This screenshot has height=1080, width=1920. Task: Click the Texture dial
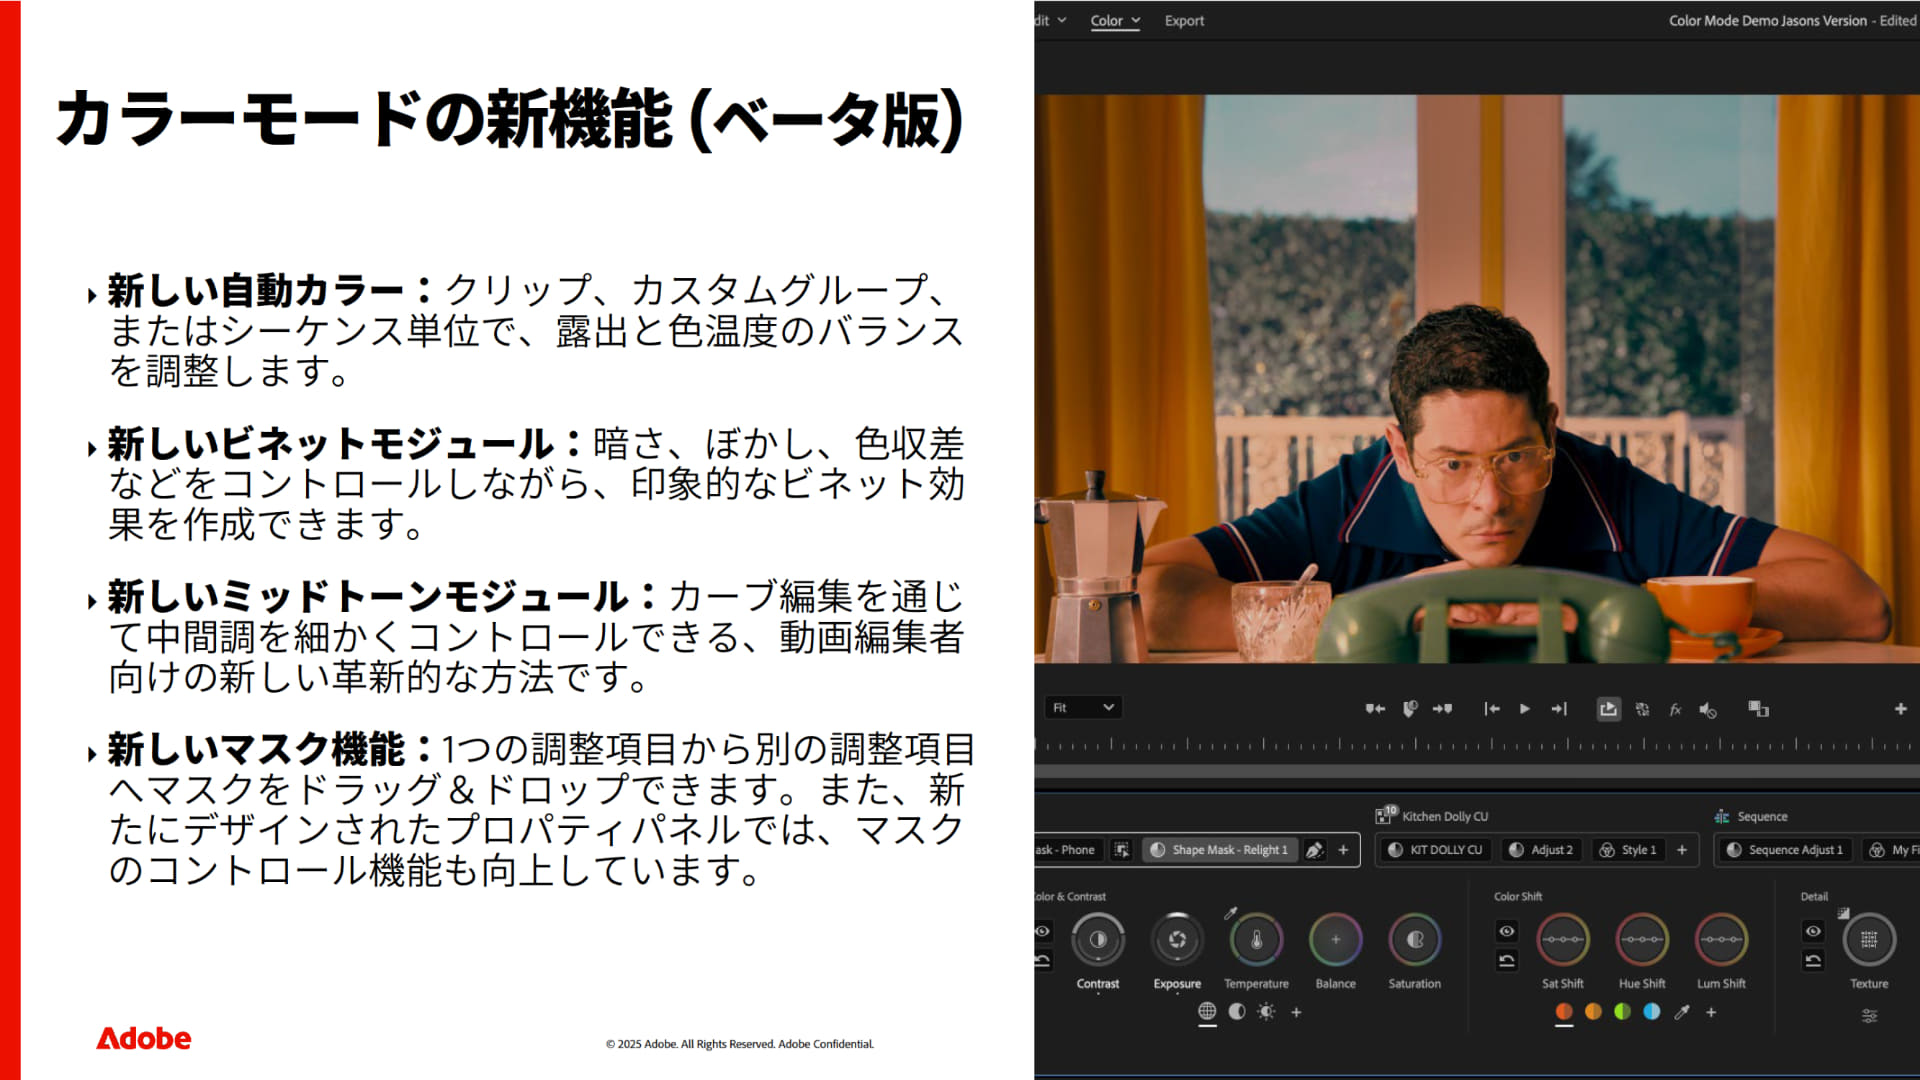tap(1869, 939)
